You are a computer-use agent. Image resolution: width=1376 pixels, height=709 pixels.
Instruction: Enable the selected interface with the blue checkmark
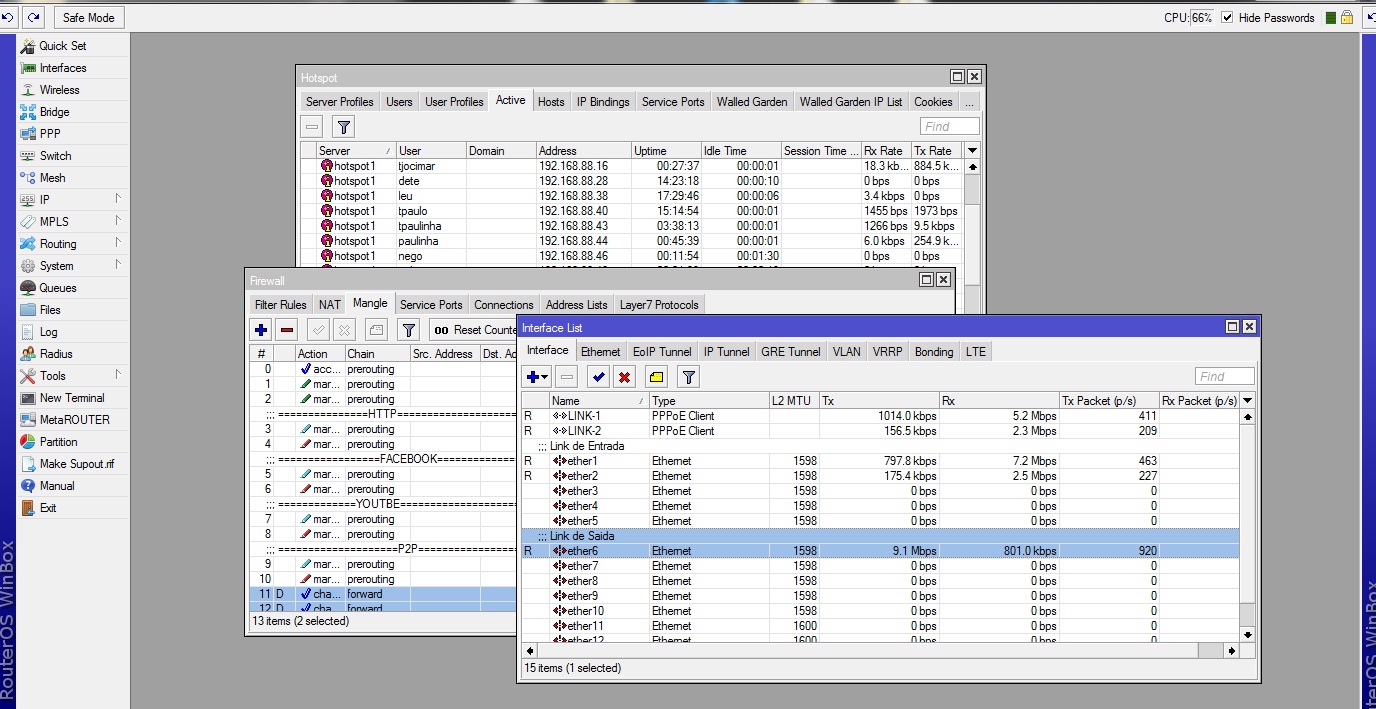pyautogui.click(x=598, y=377)
